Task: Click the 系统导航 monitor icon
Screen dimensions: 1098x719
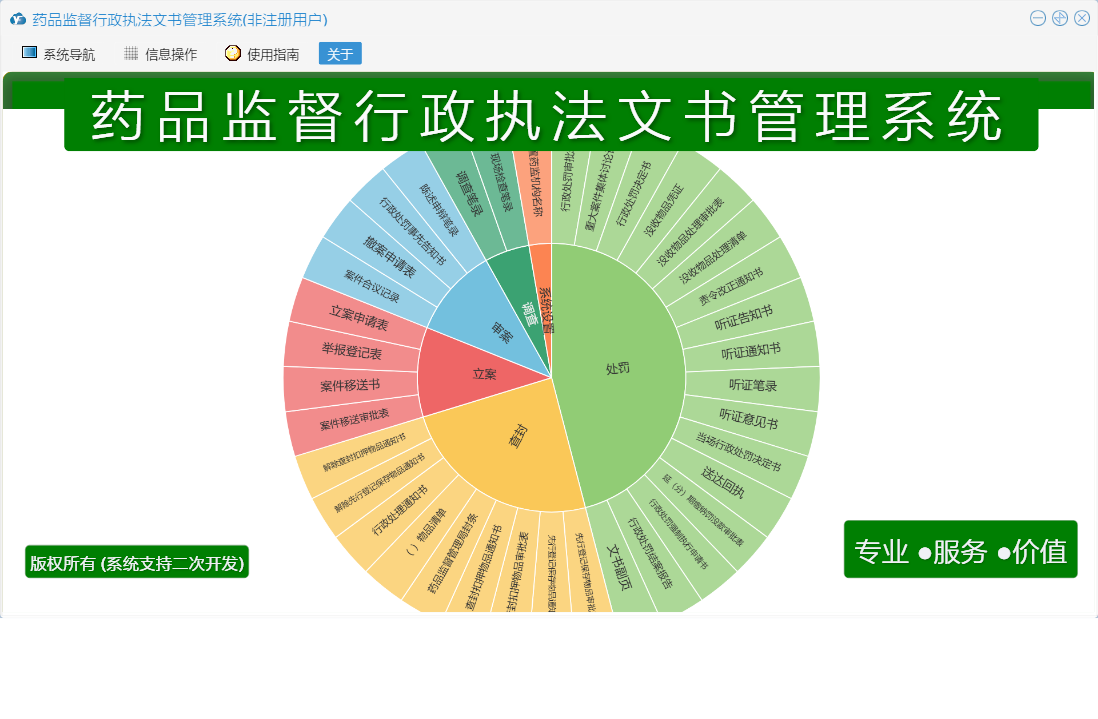Action: [29, 53]
